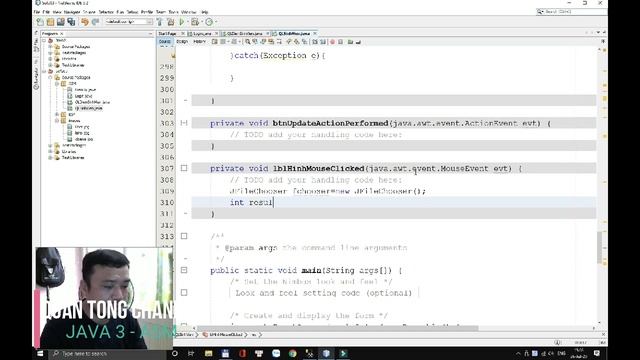The image size is (640, 360).
Task: Open File Explorer from the taskbar
Action: 209,353
